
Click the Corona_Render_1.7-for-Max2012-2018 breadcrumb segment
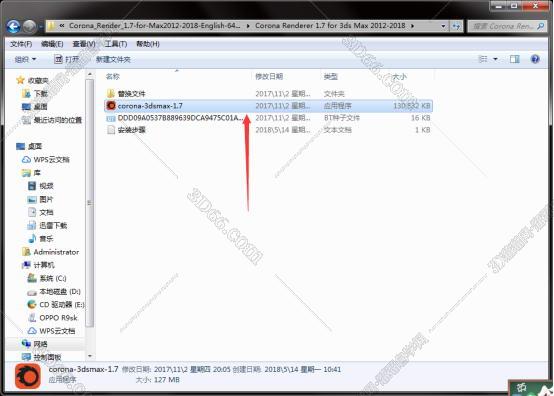tap(155, 25)
